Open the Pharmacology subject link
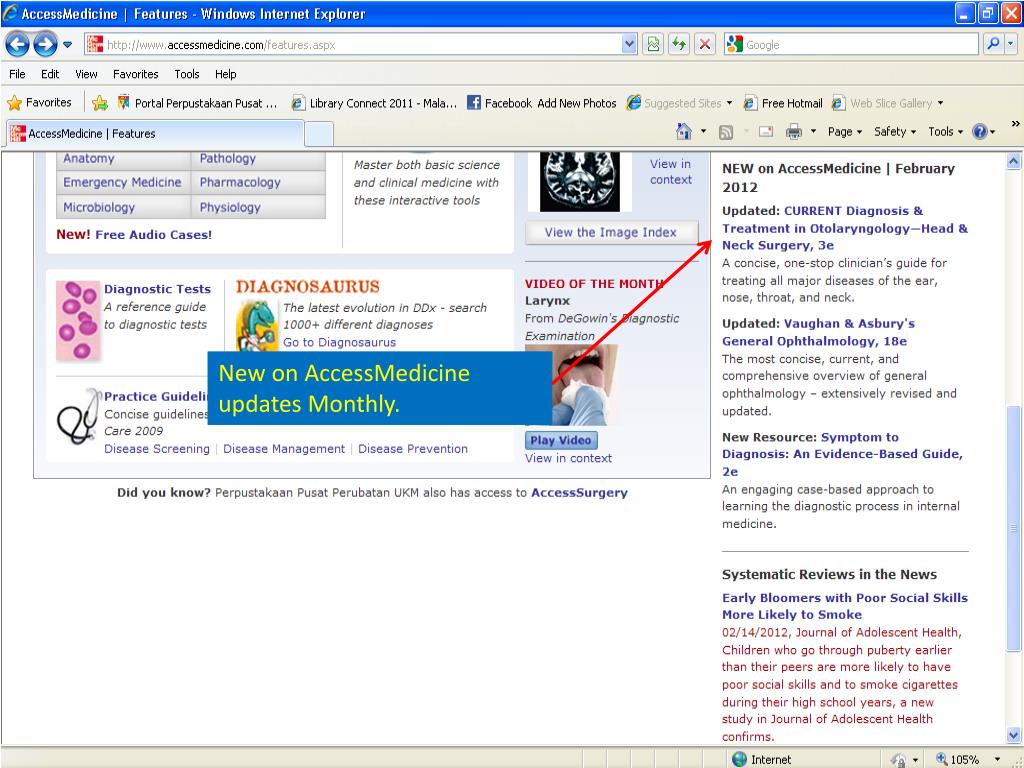This screenshot has height=768, width=1024. pos(240,182)
